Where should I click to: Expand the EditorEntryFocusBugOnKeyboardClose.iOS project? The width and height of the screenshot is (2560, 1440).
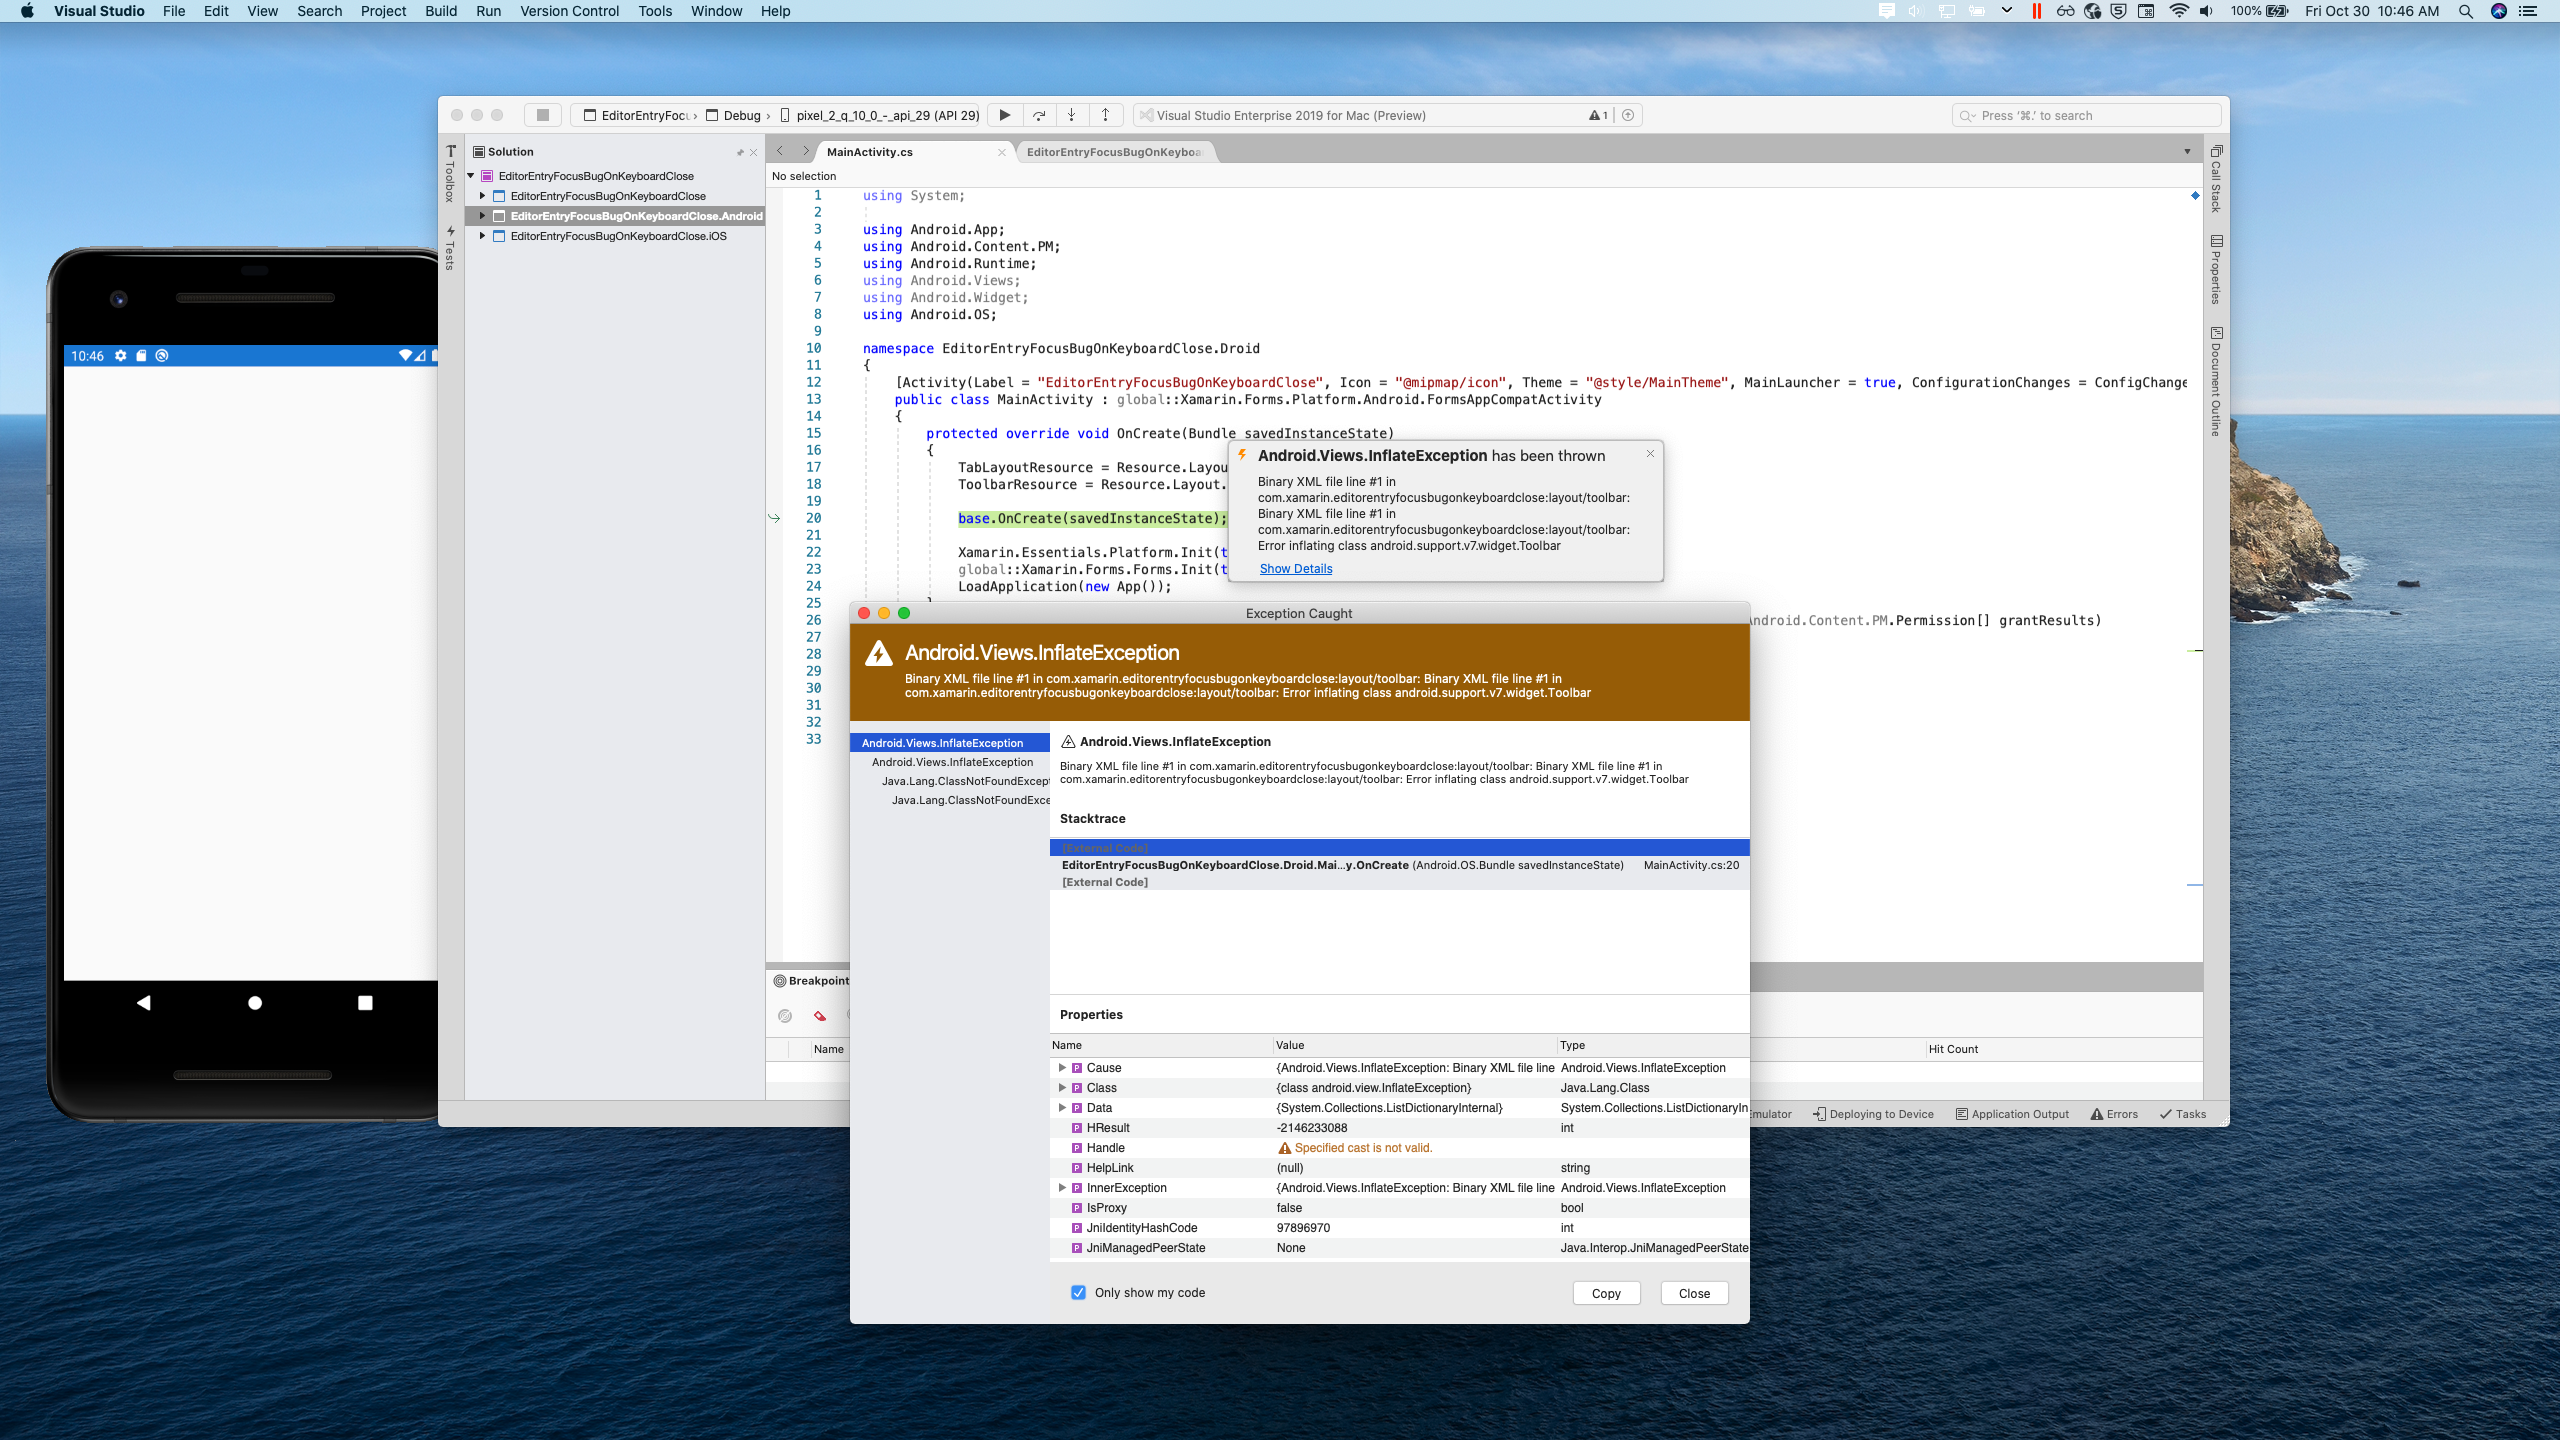point(483,236)
